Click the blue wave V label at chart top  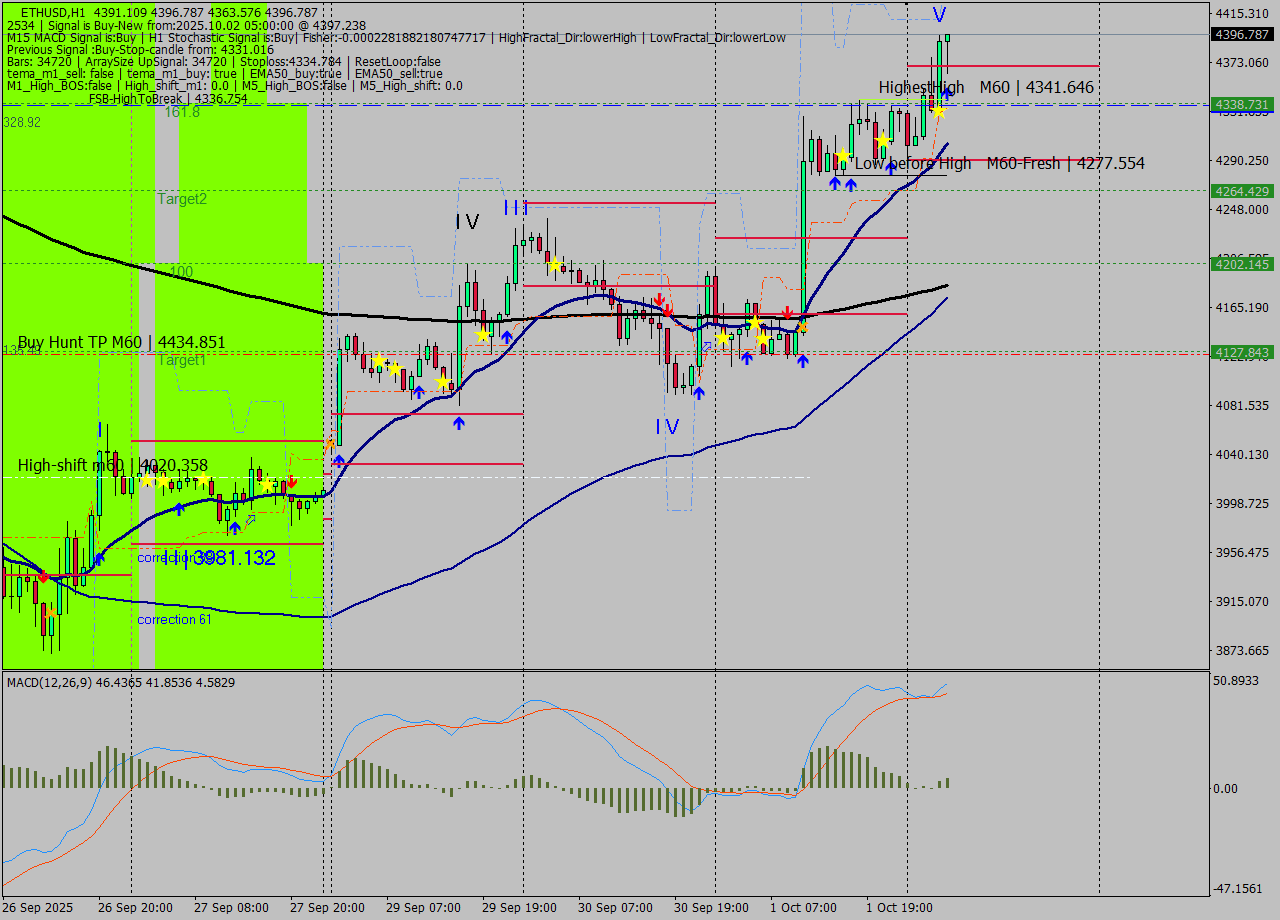coord(939,15)
